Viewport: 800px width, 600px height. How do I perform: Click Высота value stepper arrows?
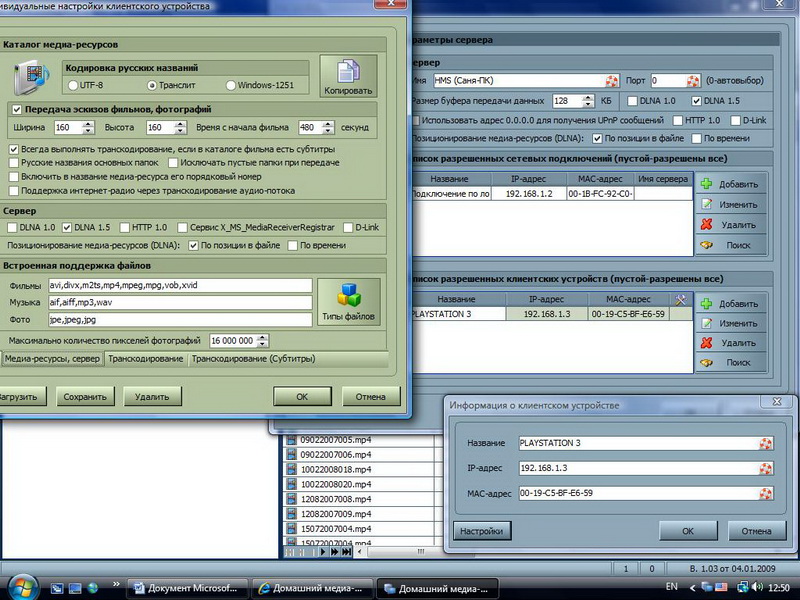point(180,128)
